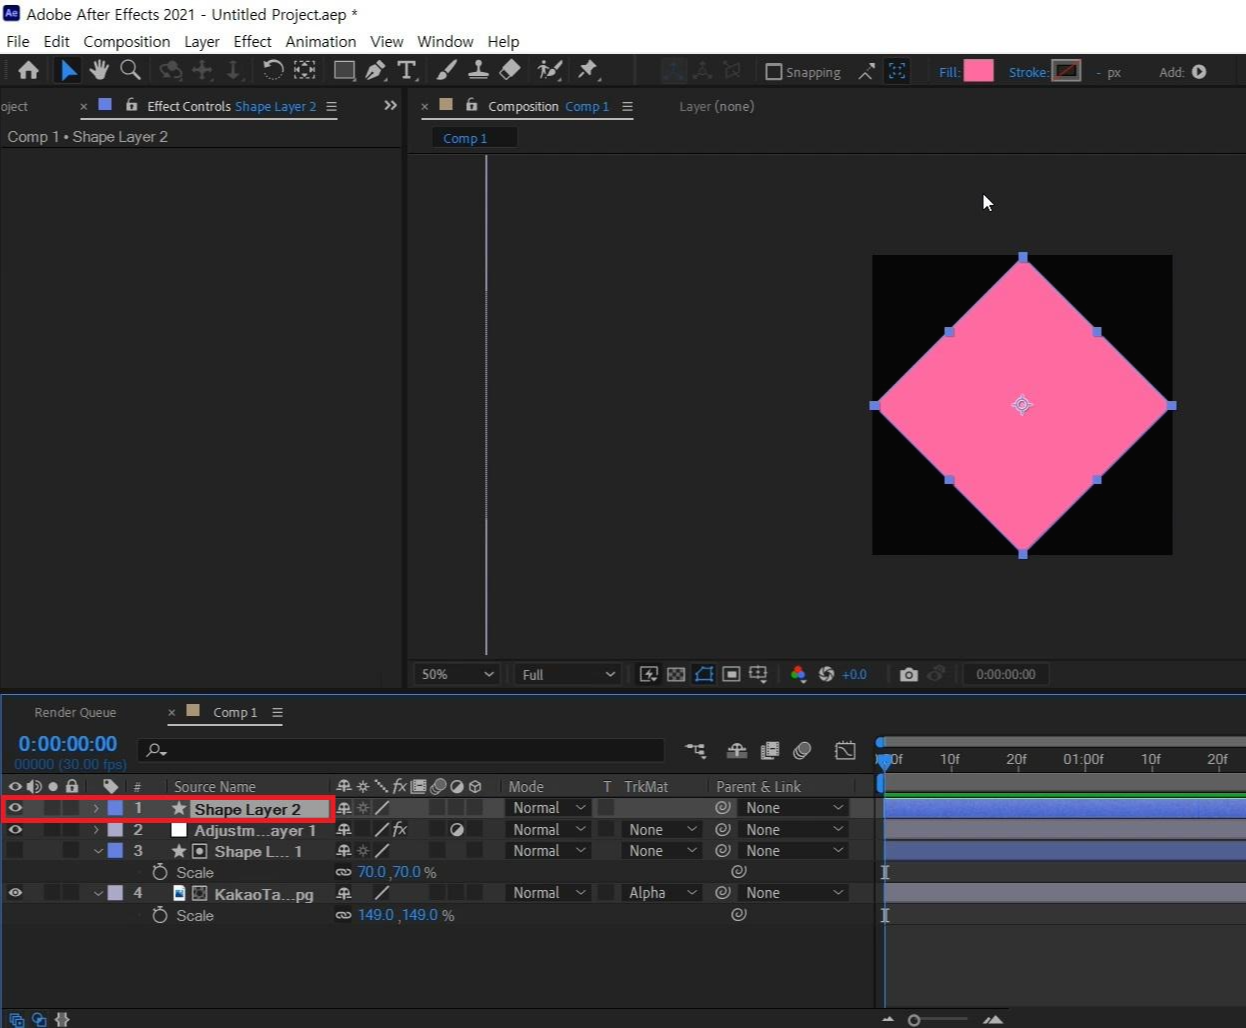Toggle the lock on Effect Controls panel

[131, 105]
